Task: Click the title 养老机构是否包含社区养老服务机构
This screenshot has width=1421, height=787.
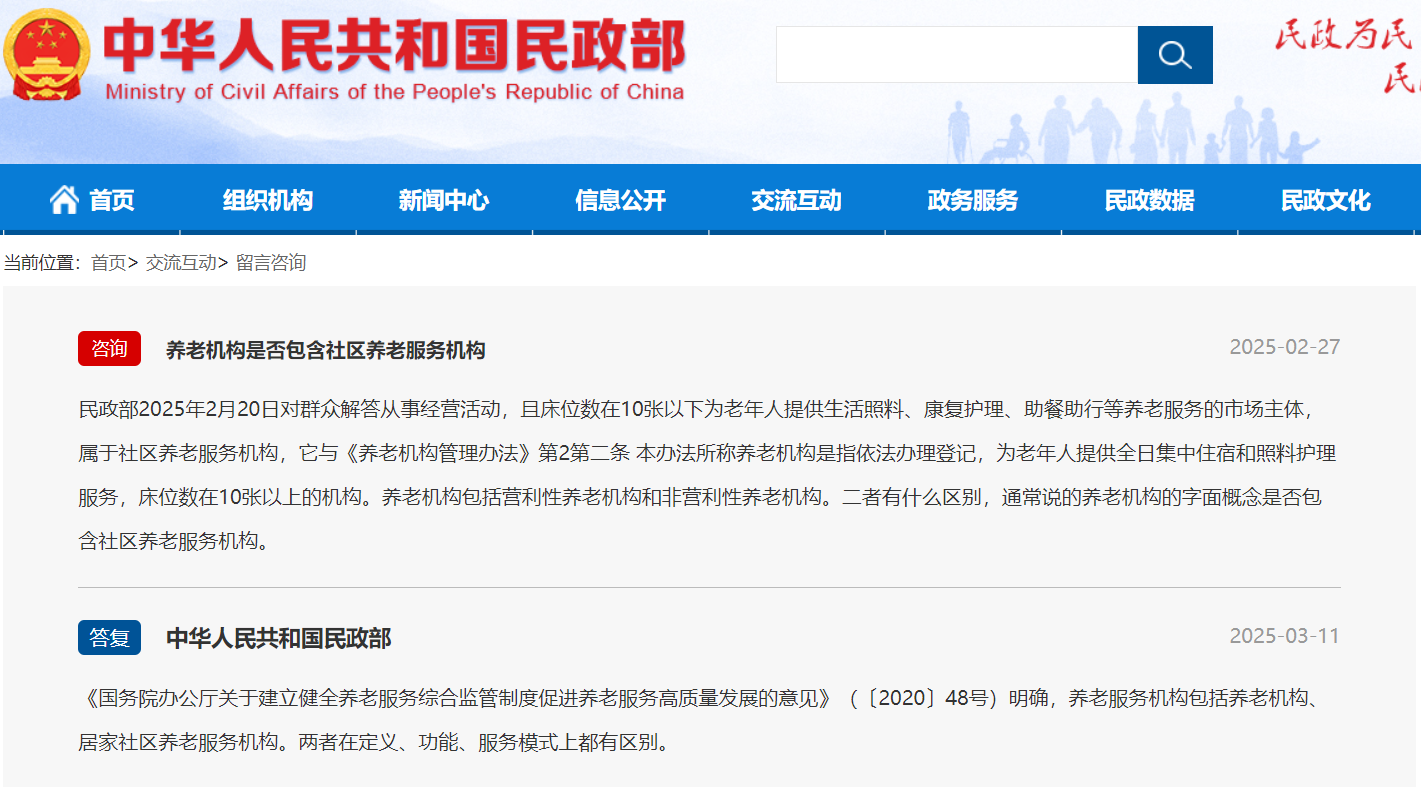Action: click(x=326, y=350)
